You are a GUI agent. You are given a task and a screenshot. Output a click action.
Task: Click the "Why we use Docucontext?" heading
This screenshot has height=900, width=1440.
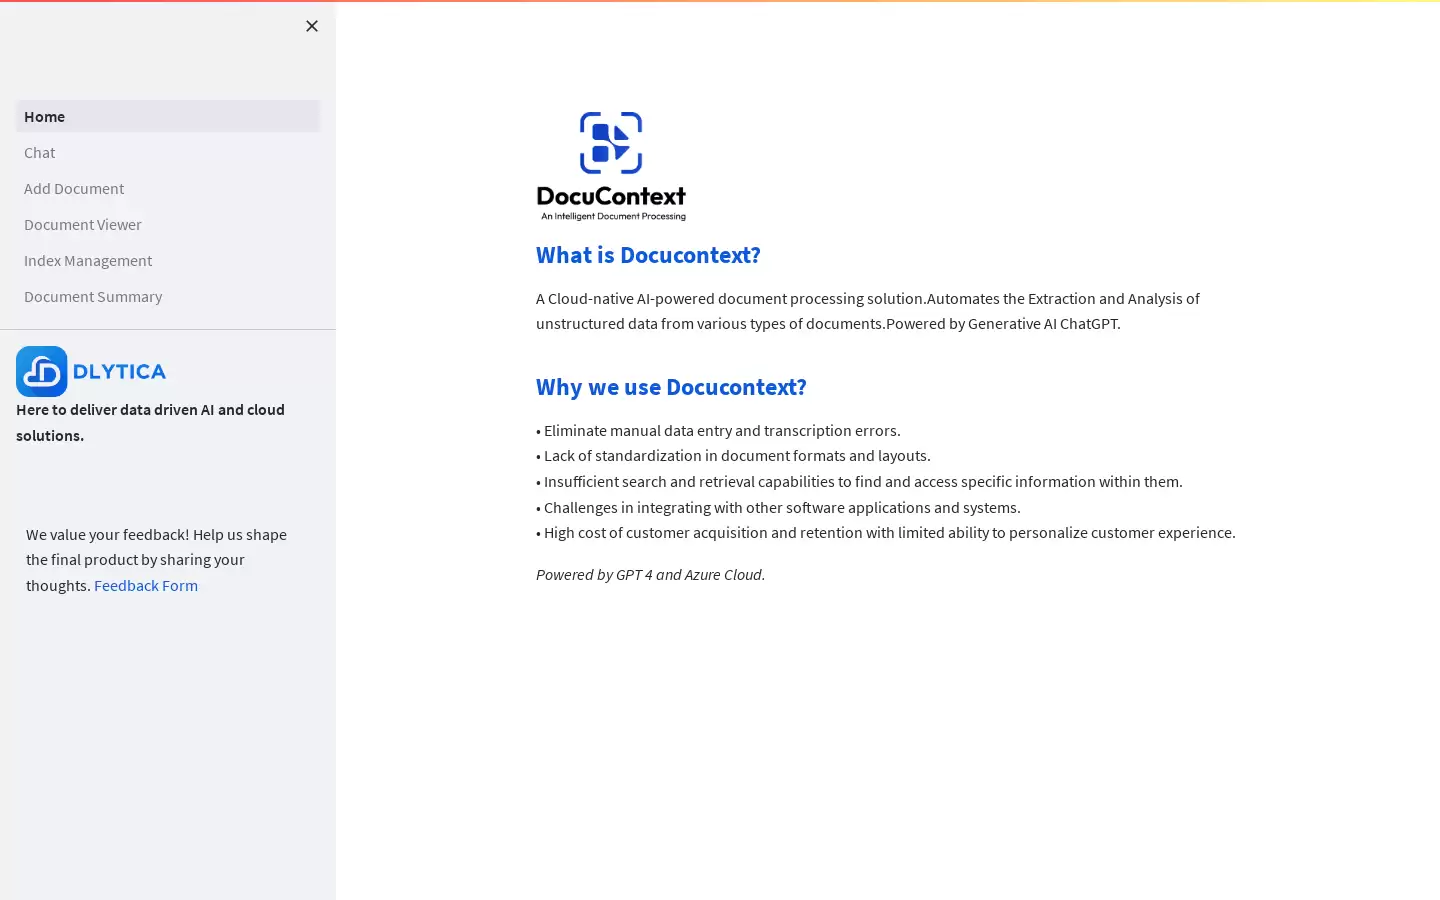click(x=671, y=387)
